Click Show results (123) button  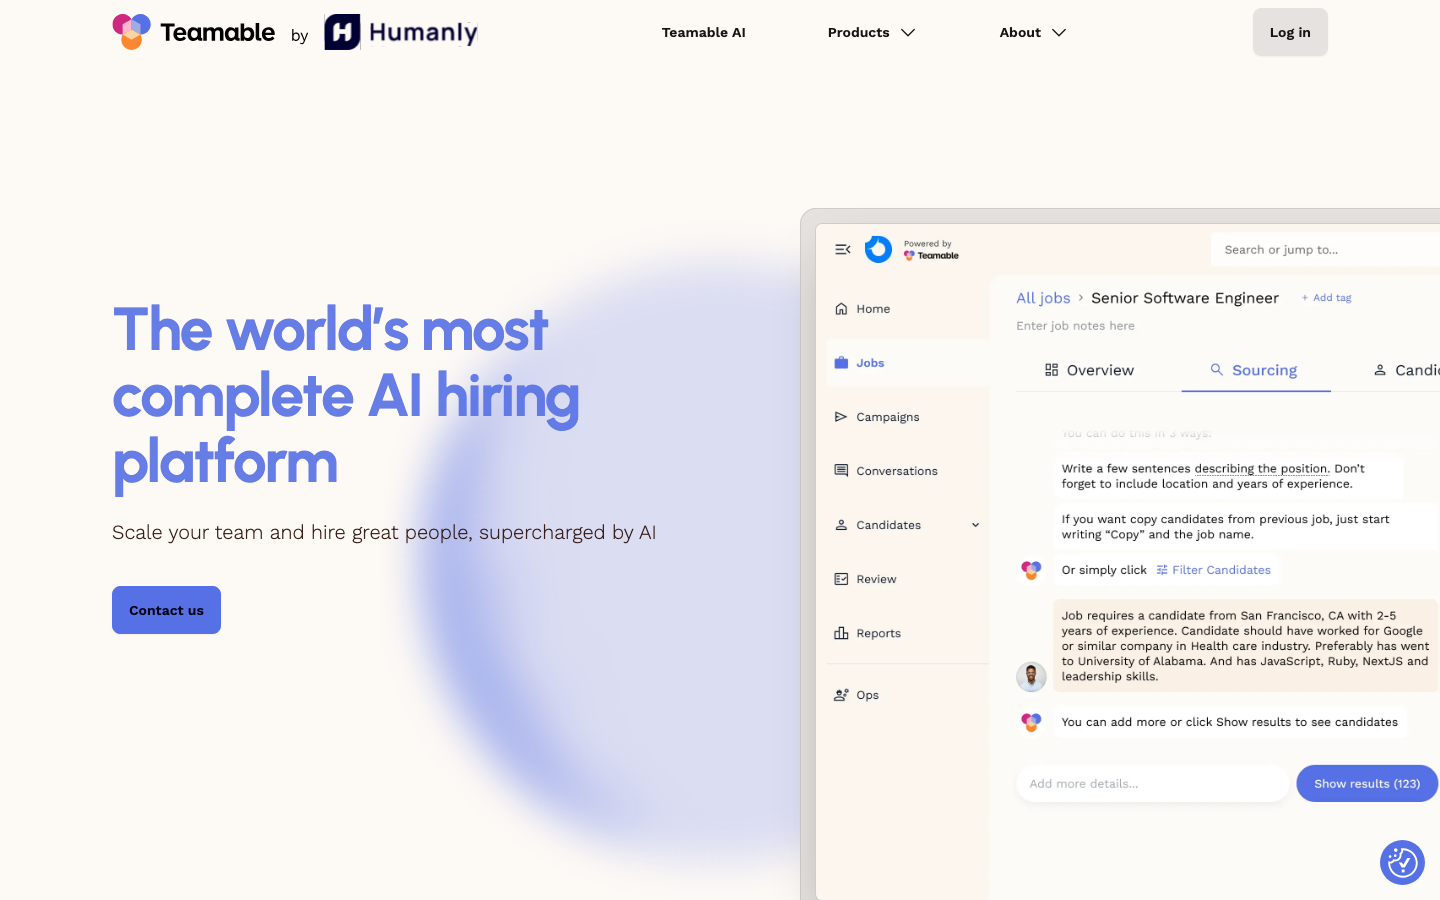[1367, 784]
